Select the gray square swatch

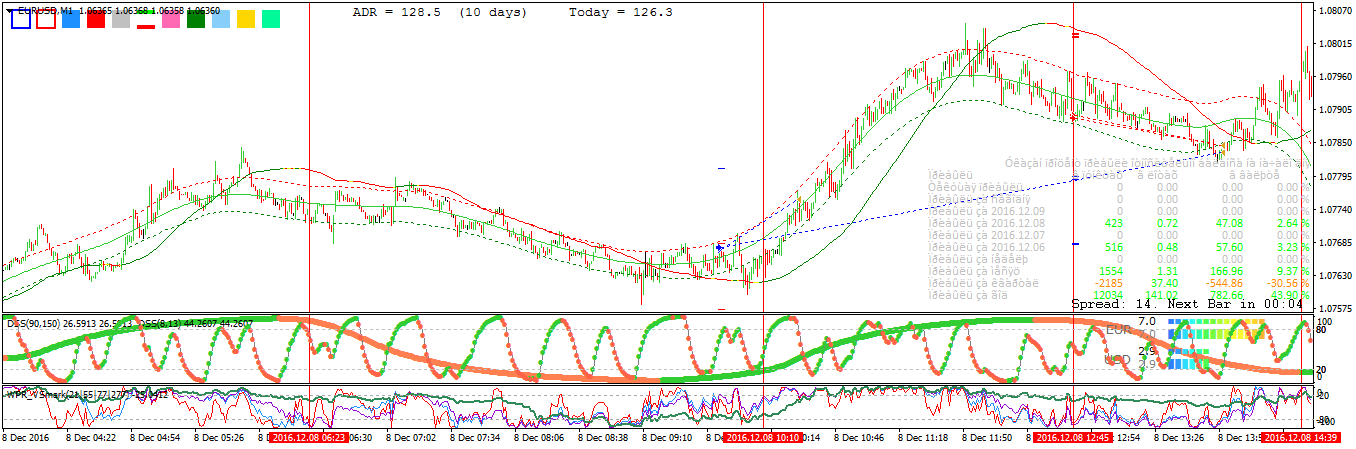point(121,19)
